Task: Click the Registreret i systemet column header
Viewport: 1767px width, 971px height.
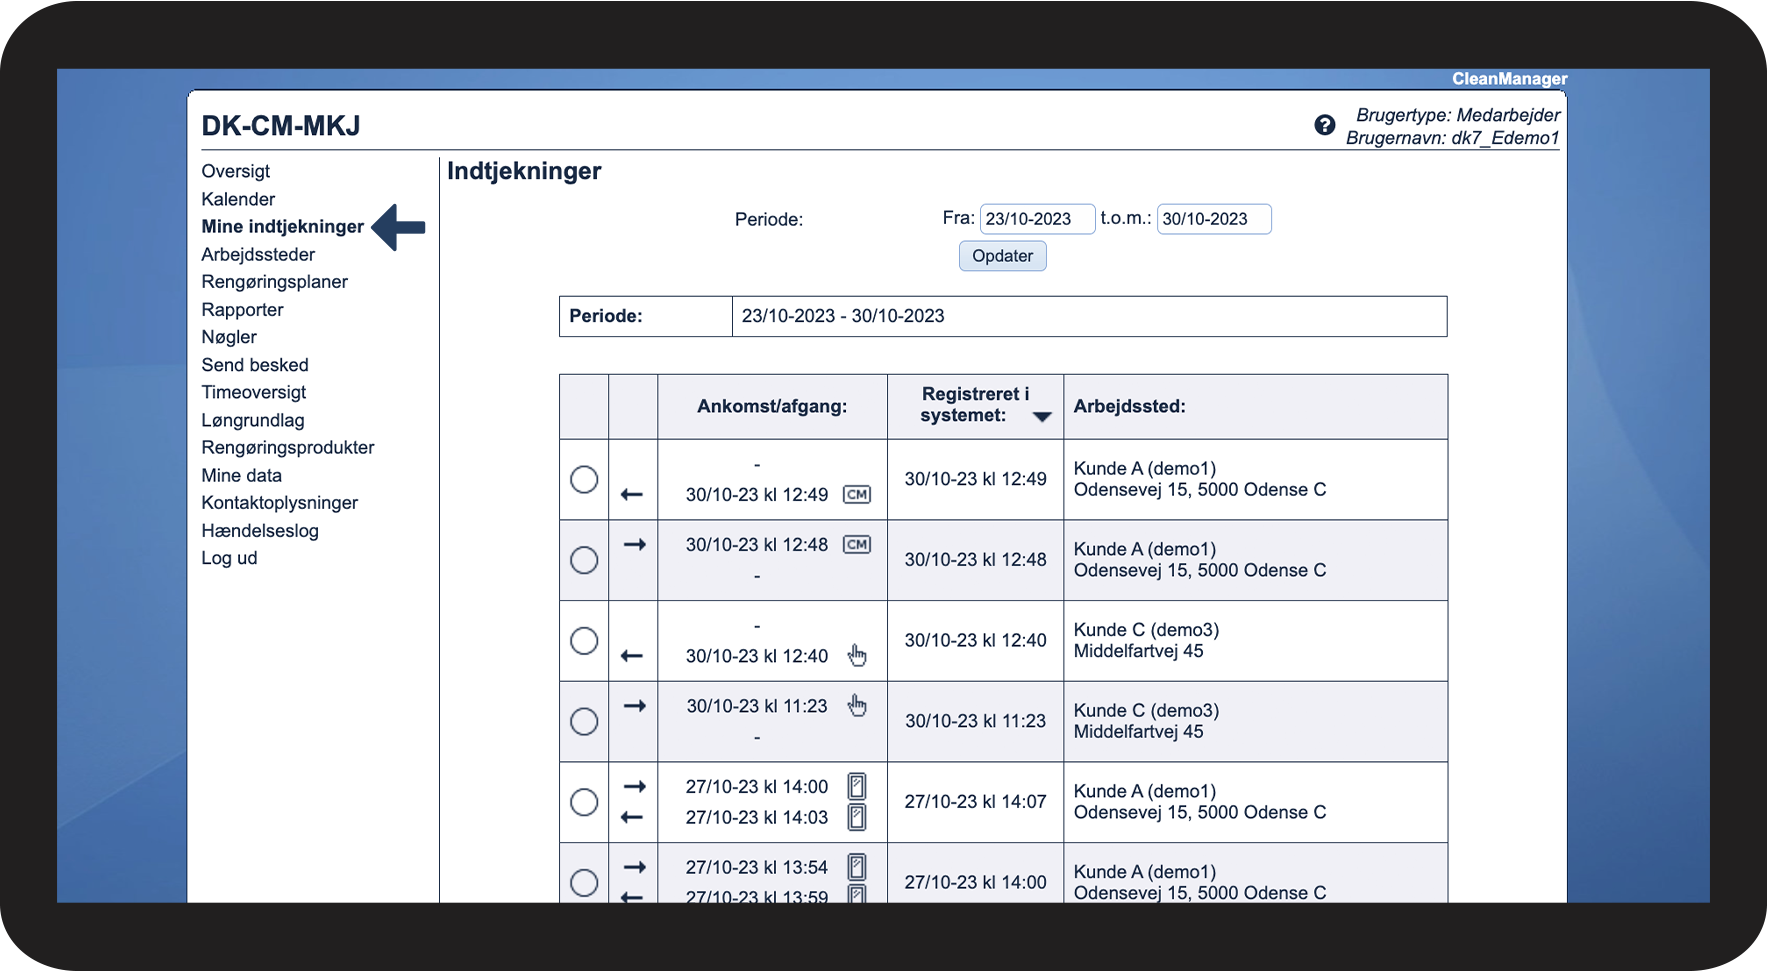Action: (975, 405)
